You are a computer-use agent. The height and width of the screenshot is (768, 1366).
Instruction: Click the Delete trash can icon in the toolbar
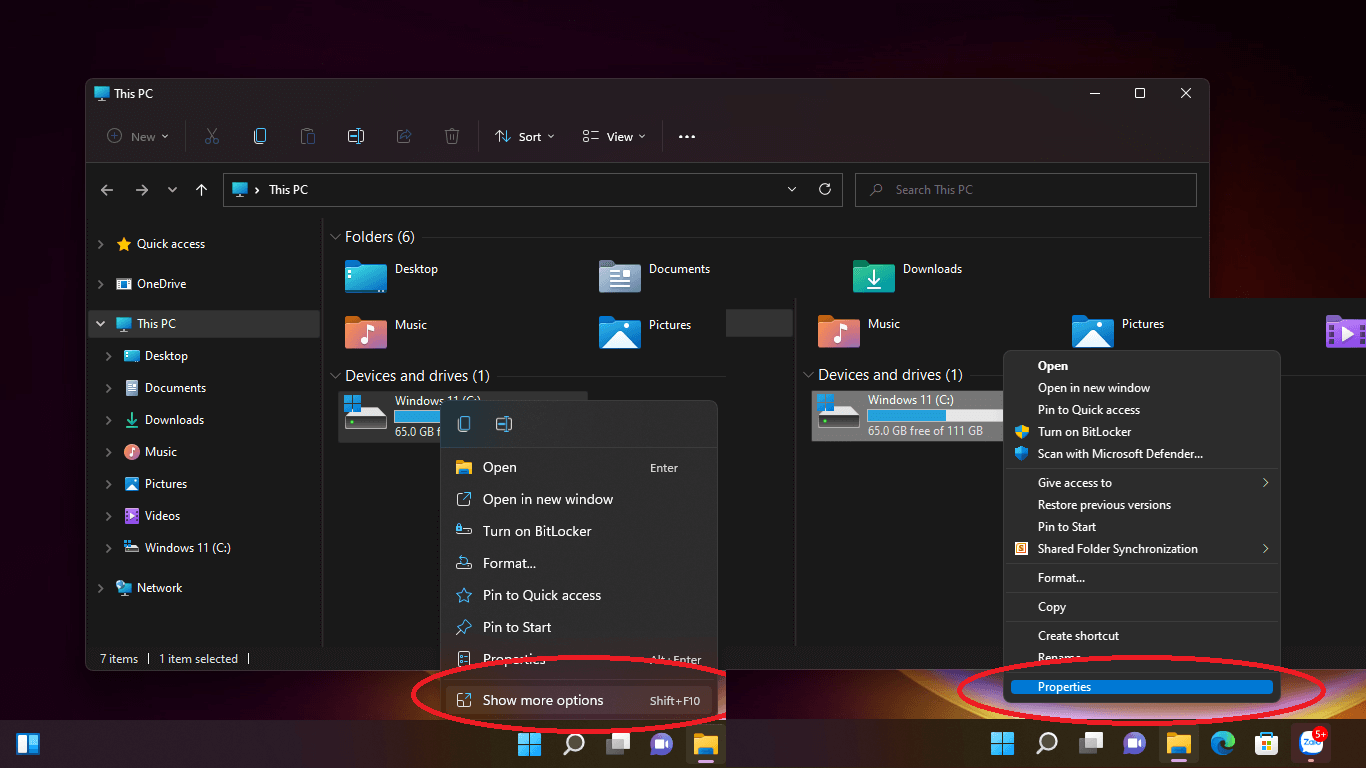(452, 137)
